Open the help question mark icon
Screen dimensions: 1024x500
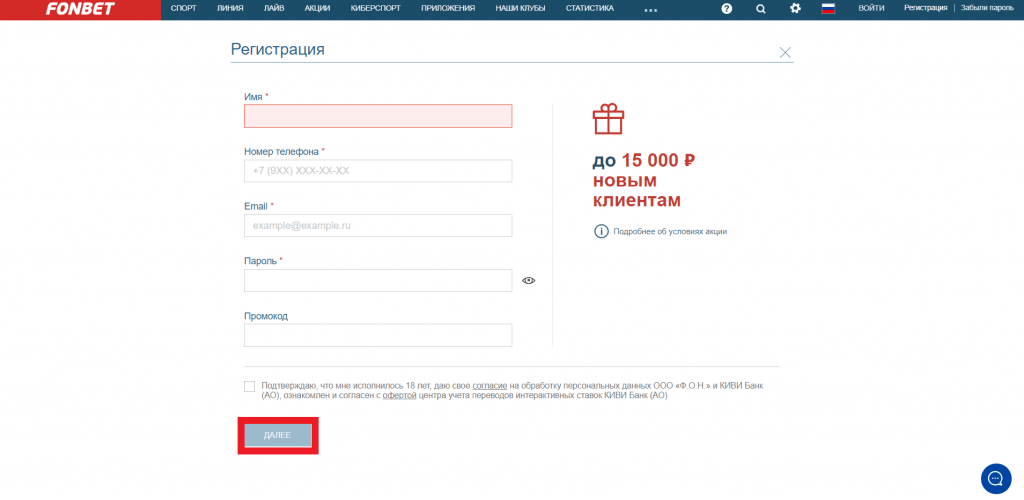tap(726, 9)
